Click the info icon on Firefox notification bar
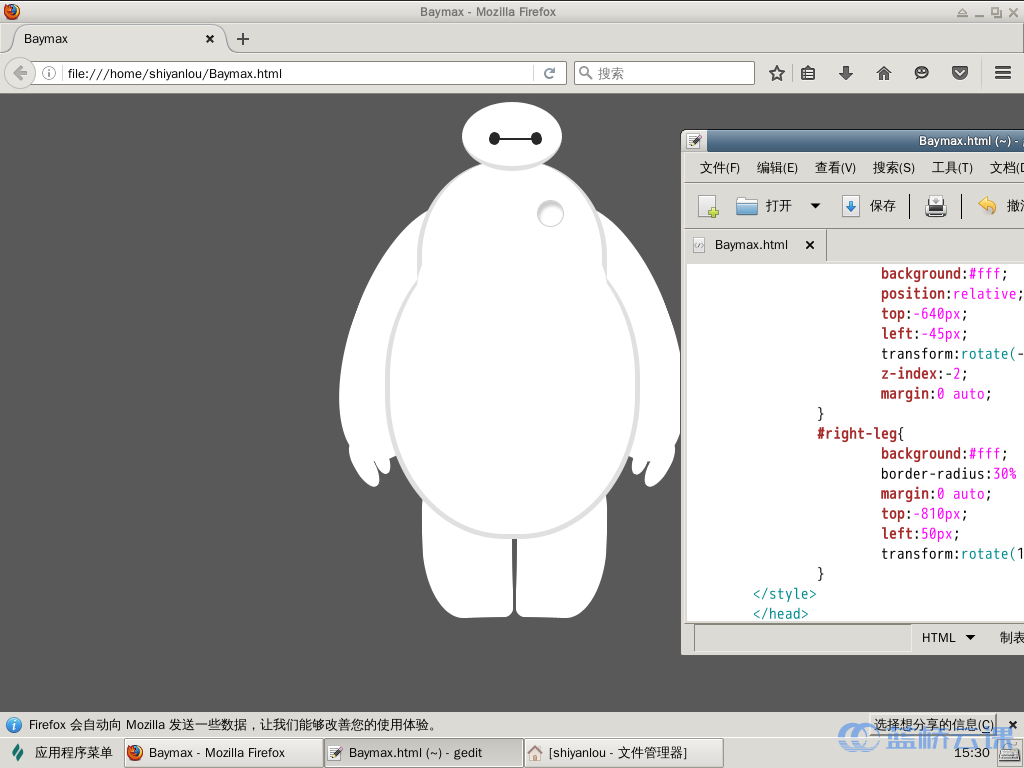 (x=14, y=724)
